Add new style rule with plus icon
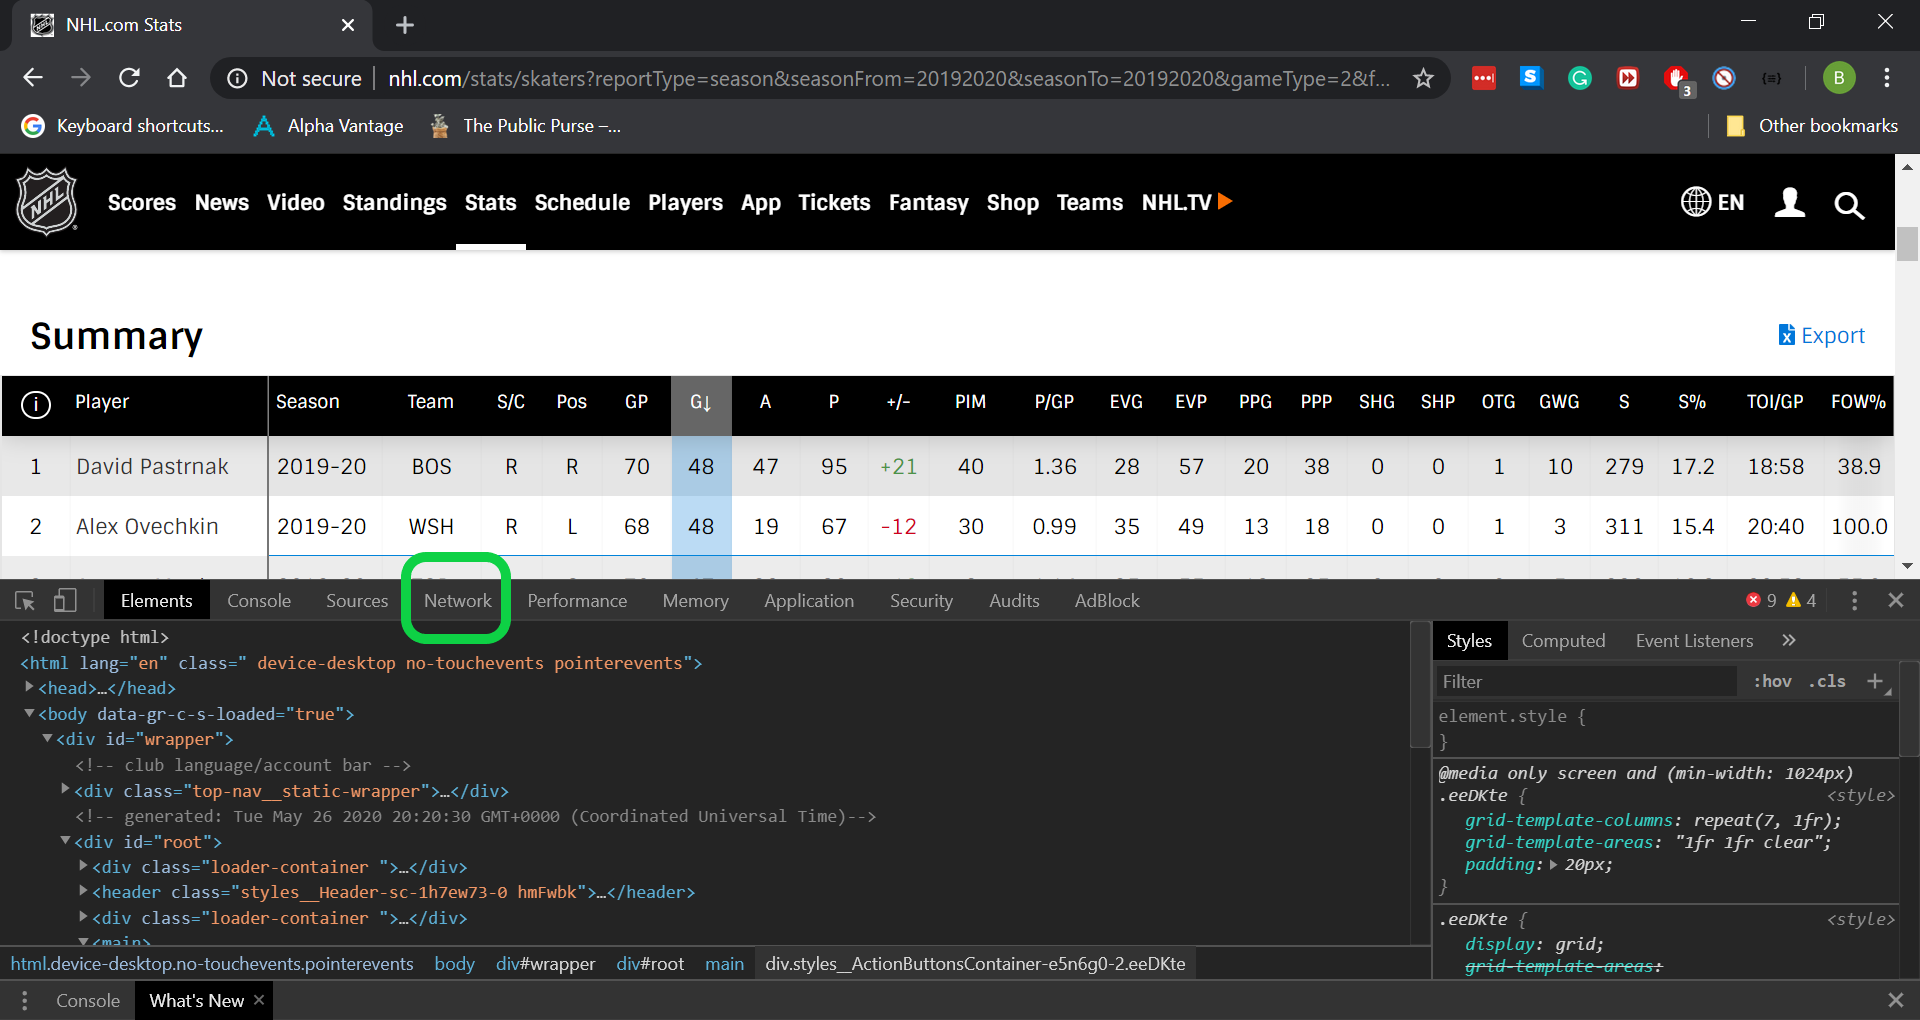 pos(1875,681)
